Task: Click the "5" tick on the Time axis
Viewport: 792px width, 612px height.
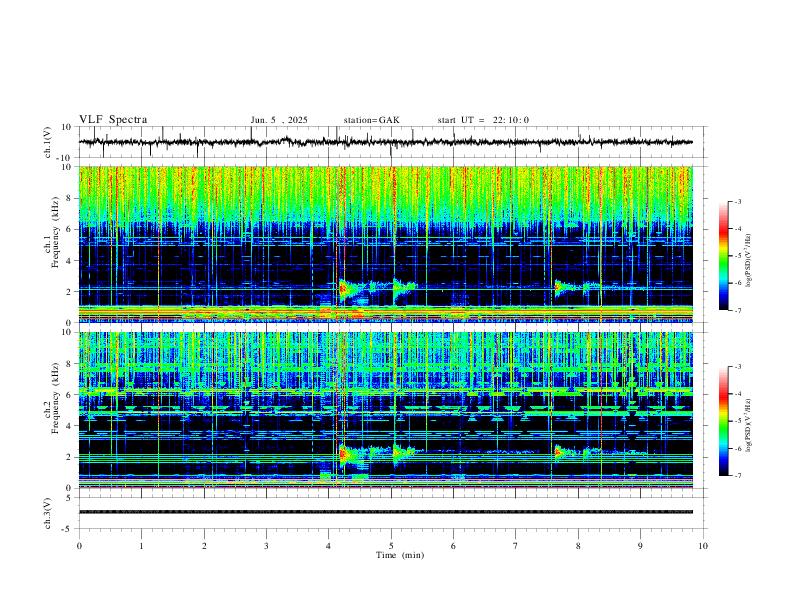Action: [391, 546]
